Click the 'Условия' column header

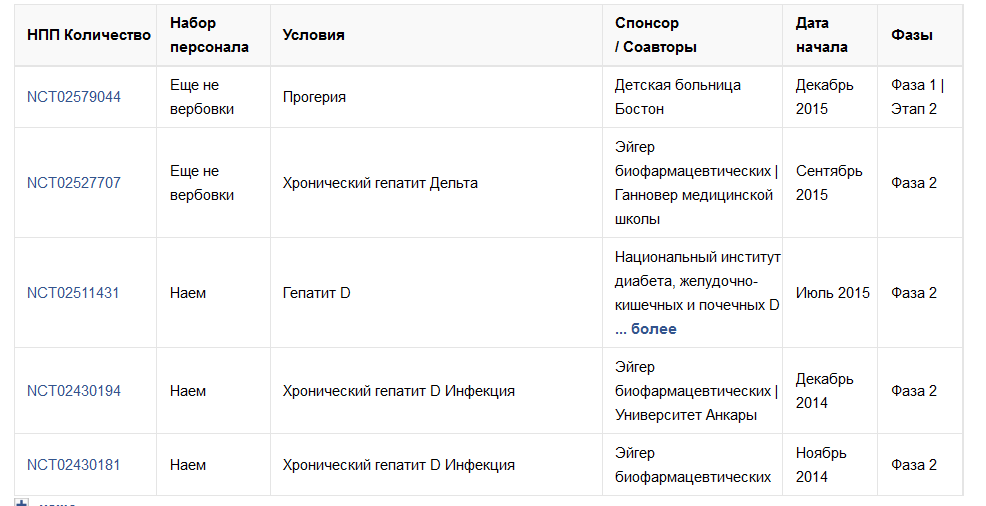pos(313,35)
